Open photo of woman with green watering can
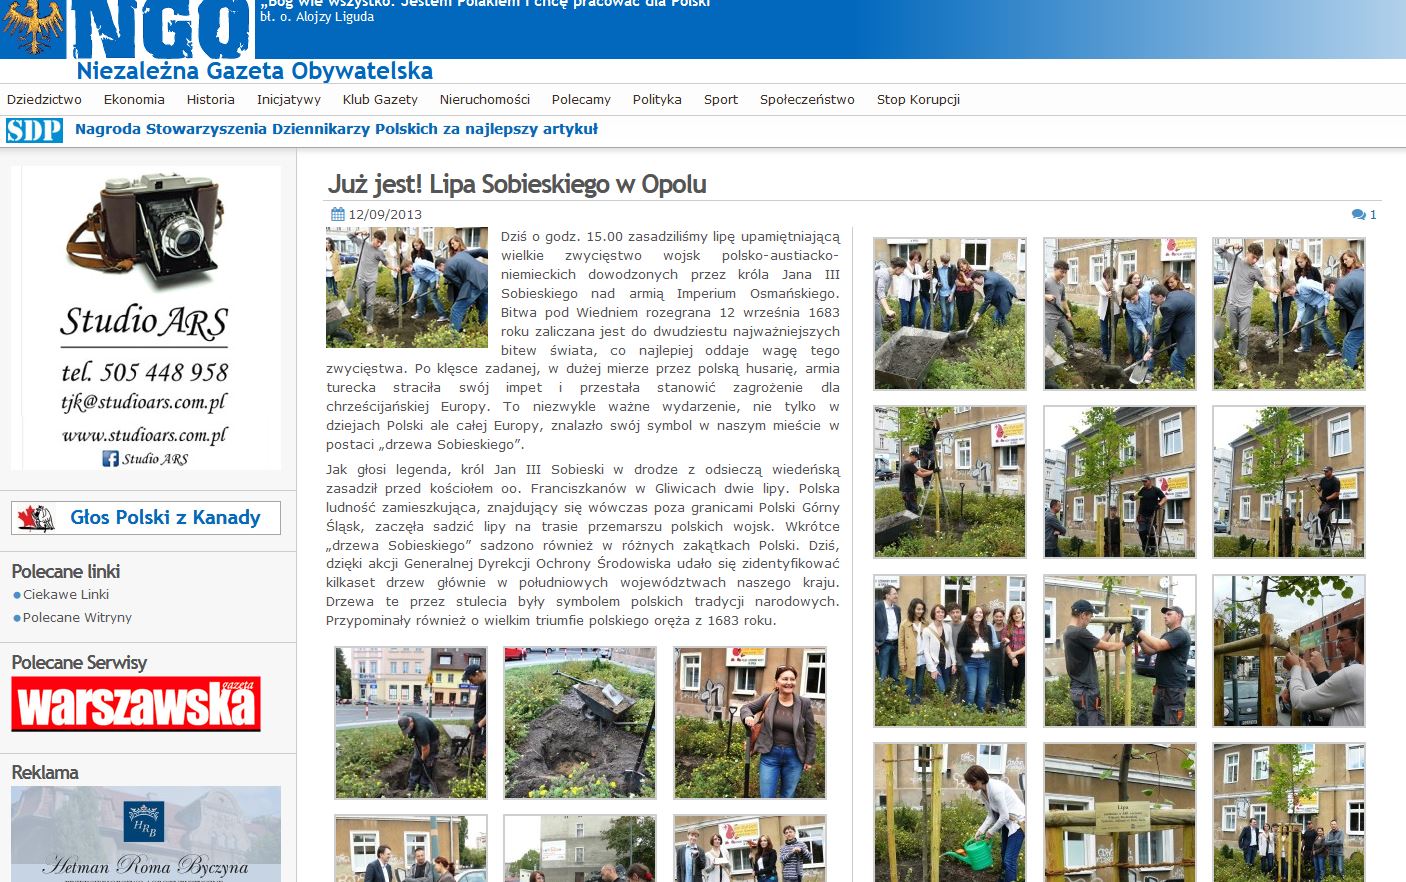 point(950,812)
